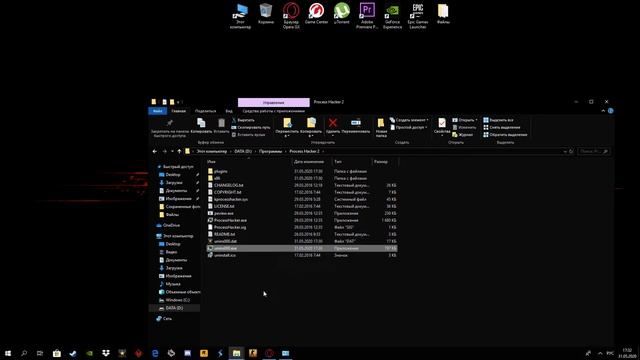Screen dimensions: 640x360
Task: Click the Copy to folder icon
Action: [311, 123]
